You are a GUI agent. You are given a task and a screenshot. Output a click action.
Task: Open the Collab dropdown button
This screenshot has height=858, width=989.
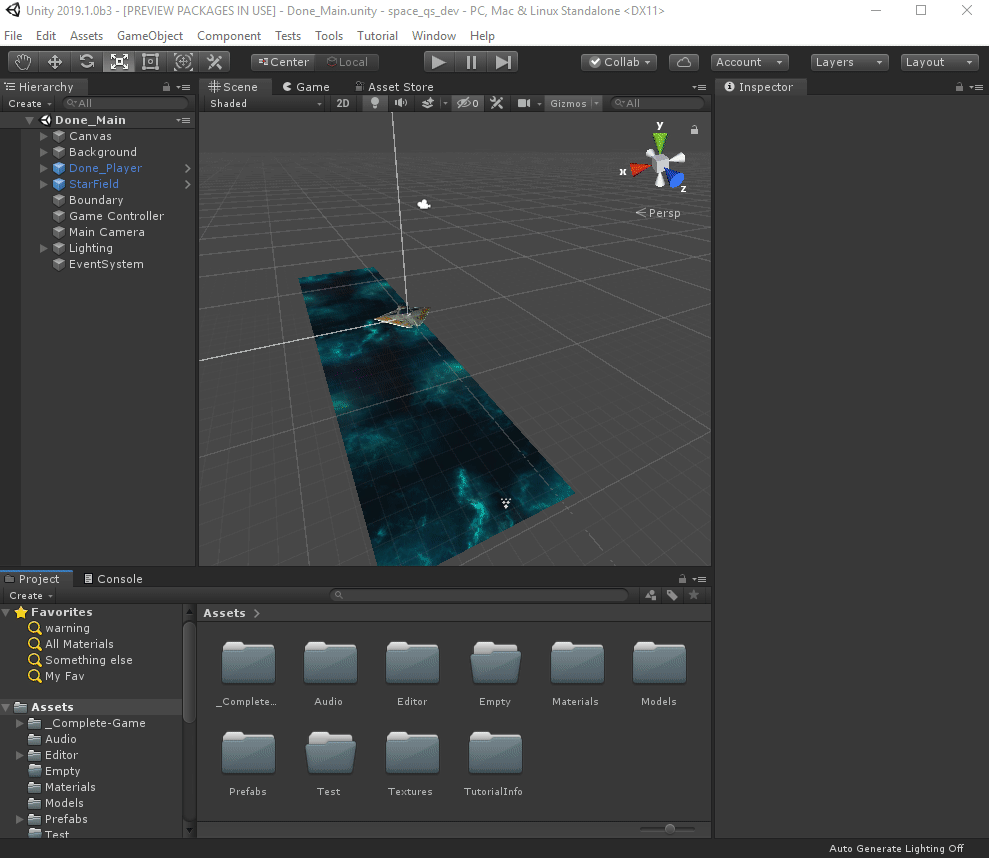click(x=618, y=61)
